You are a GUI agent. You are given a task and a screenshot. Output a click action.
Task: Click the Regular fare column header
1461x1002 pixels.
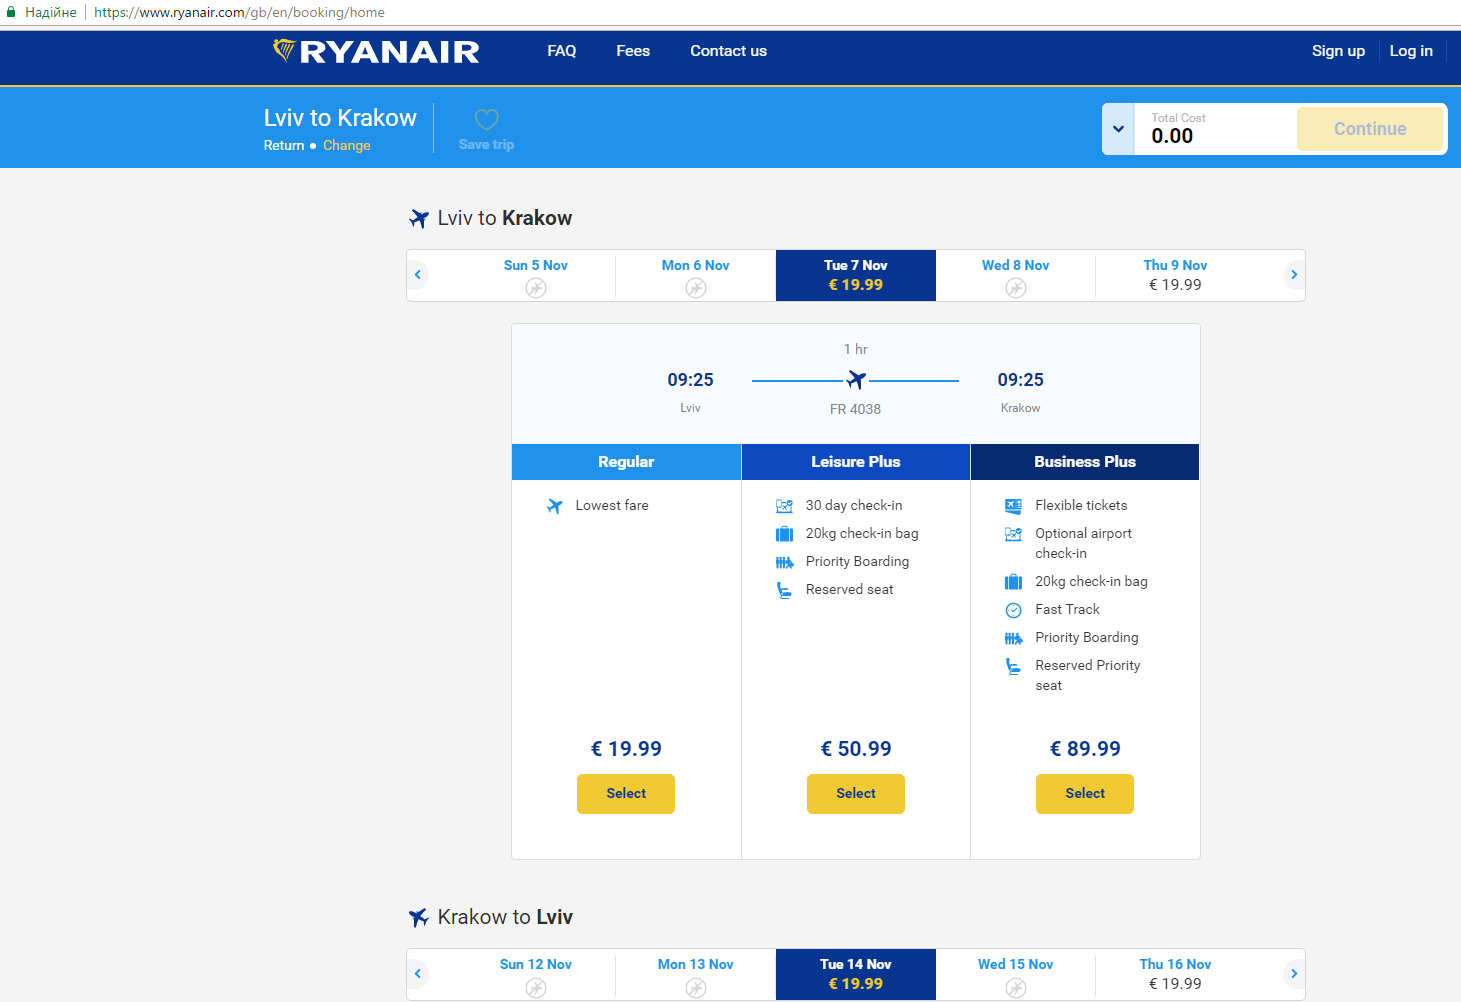click(x=626, y=462)
